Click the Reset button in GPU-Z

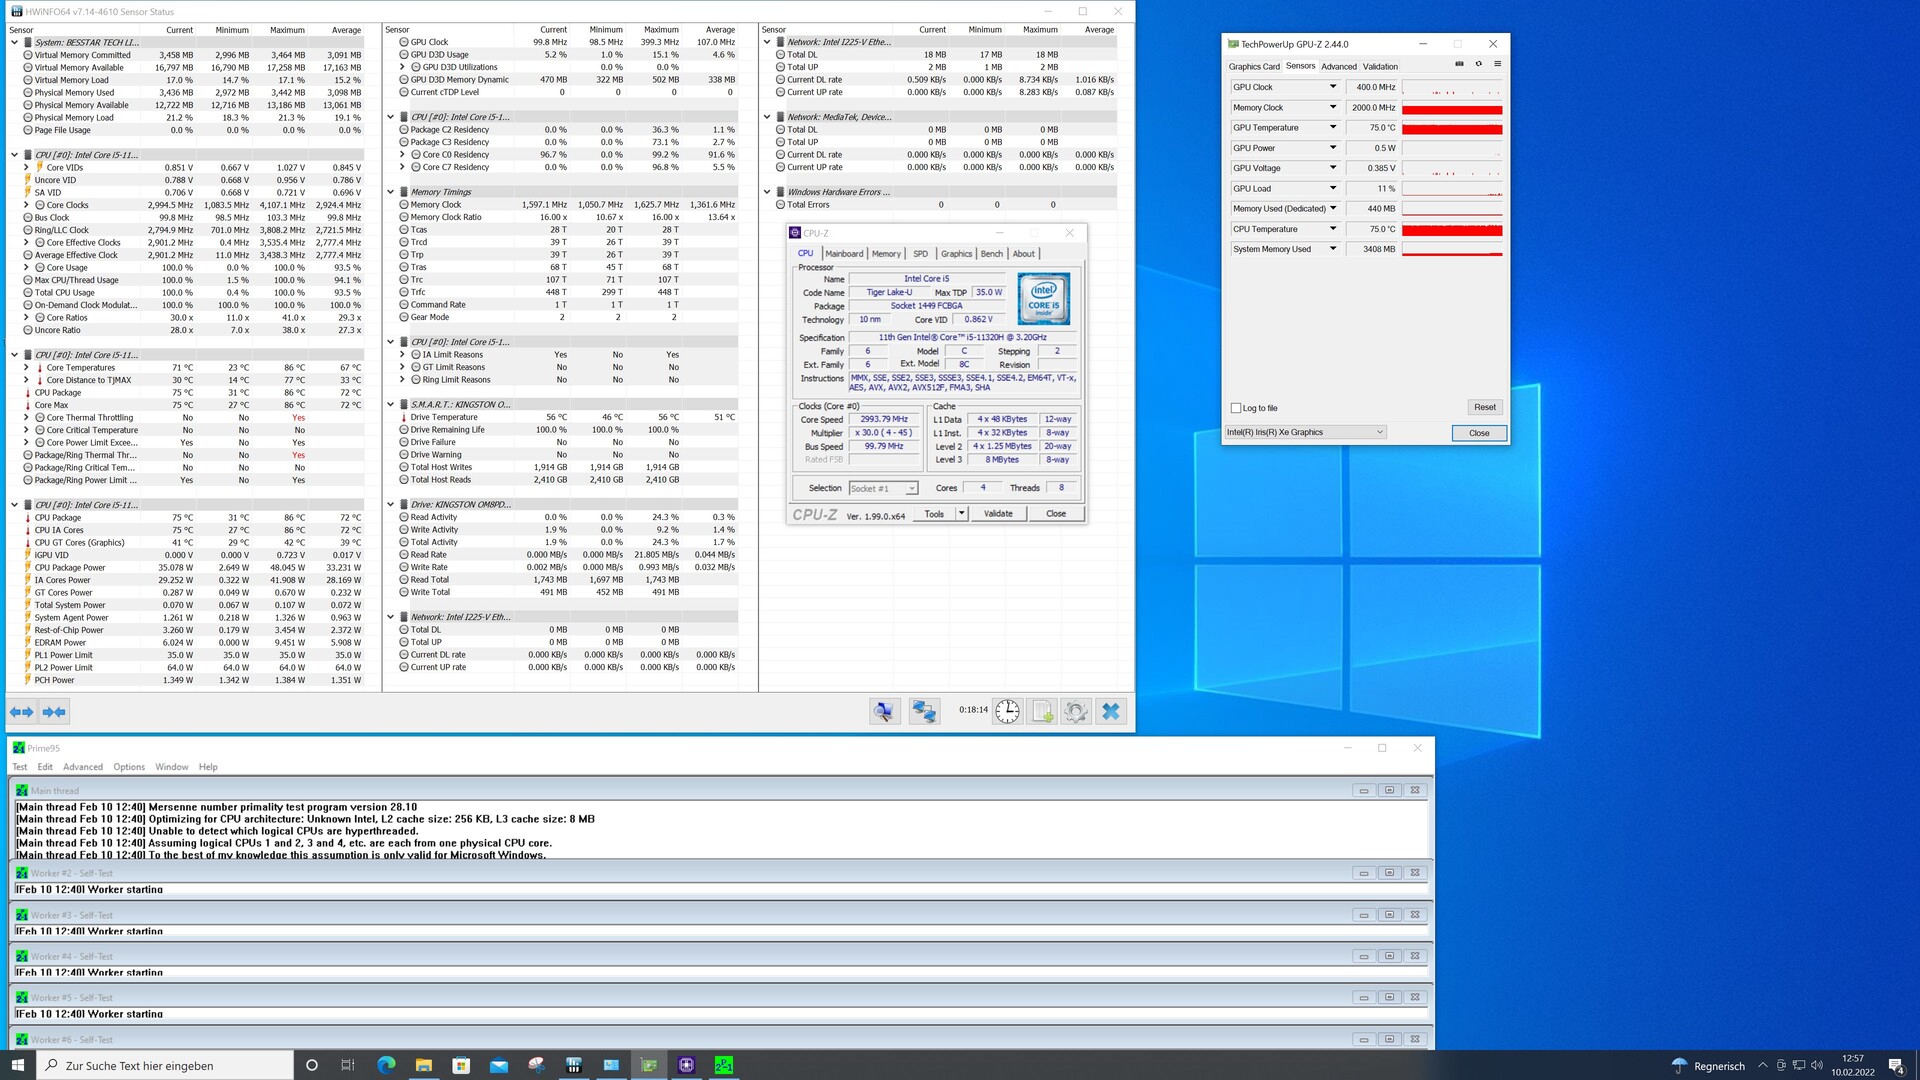[x=1484, y=407]
